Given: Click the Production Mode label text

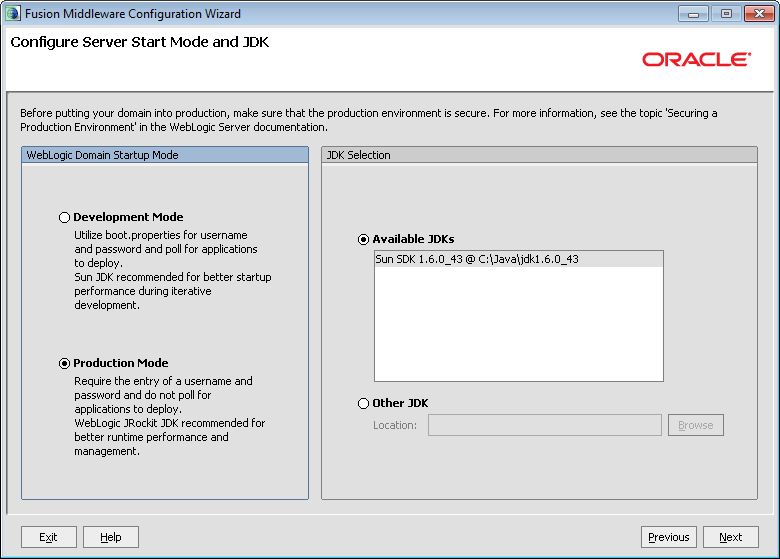Looking at the screenshot, I should pyautogui.click(x=121, y=364).
